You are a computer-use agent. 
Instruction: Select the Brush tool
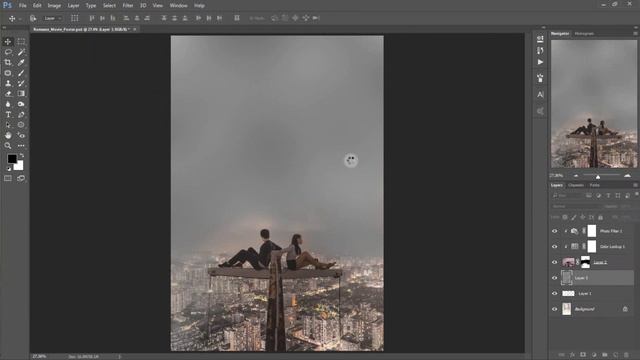click(21, 73)
